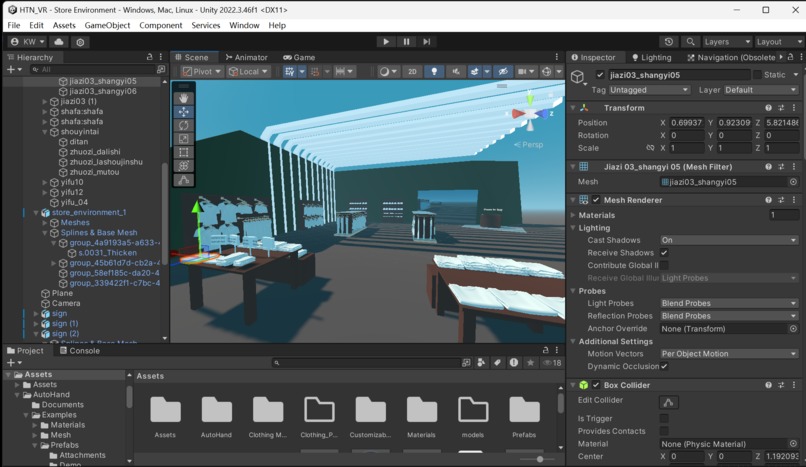This screenshot has width=806, height=467.
Task: Collapse the shouyintai hierarchy item
Action: tap(45, 132)
